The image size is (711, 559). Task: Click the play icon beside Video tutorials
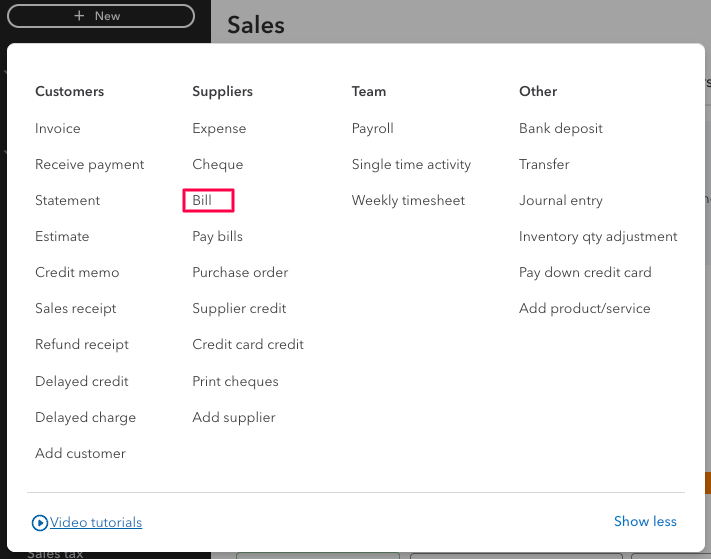click(x=39, y=523)
